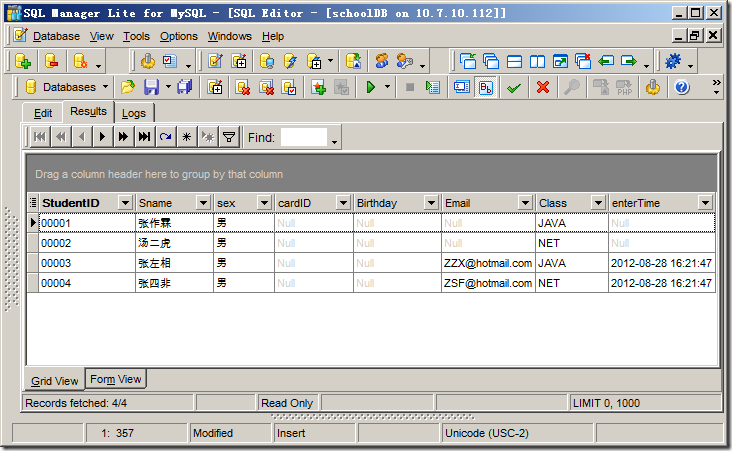Image resolution: width=732 pixels, height=451 pixels.
Task: Click the user manager people icon
Action: click(x=382, y=61)
